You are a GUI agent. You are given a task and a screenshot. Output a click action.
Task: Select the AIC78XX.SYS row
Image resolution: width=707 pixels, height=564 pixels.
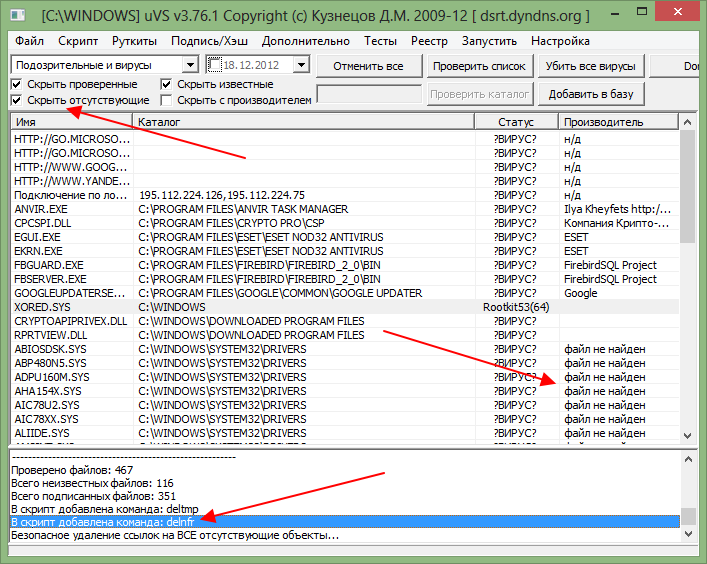[x=345, y=419]
